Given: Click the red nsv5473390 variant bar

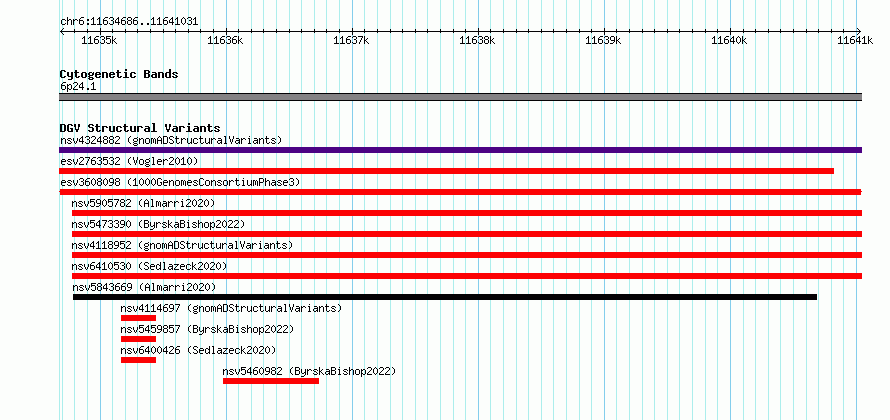Looking at the screenshot, I should [467, 234].
